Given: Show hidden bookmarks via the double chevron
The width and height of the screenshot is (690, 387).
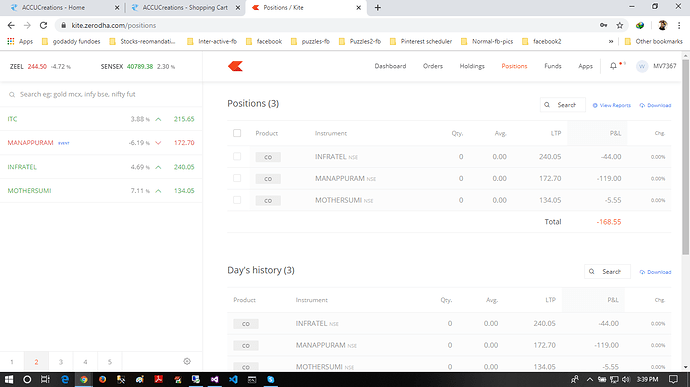Looking at the screenshot, I should [x=611, y=41].
